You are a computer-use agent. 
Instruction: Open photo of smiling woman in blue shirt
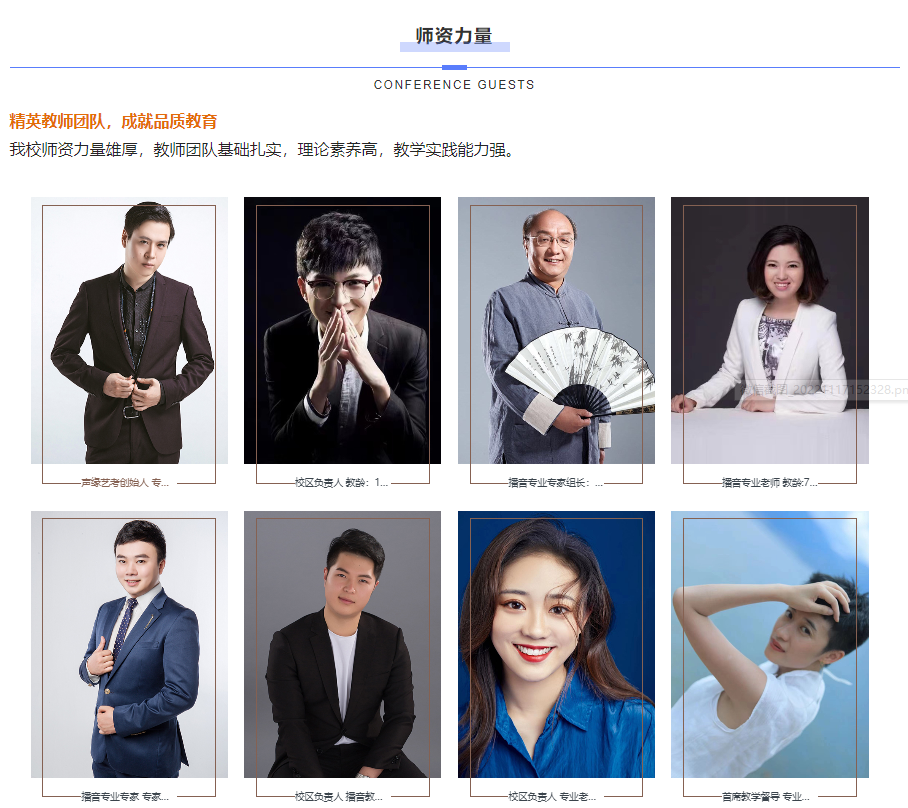(556, 644)
